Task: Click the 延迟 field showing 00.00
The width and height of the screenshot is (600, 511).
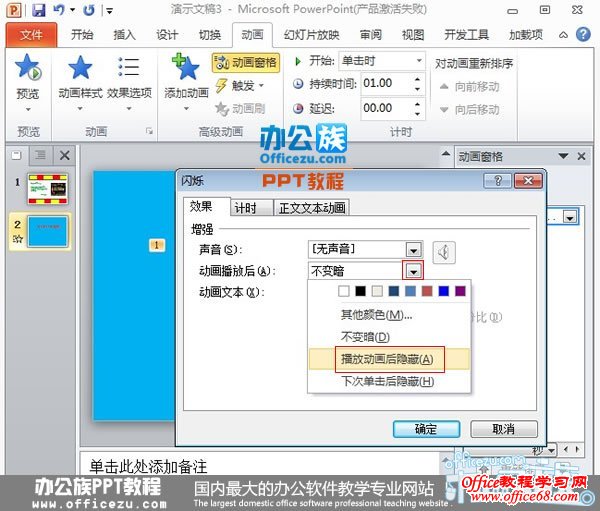Action: (385, 108)
